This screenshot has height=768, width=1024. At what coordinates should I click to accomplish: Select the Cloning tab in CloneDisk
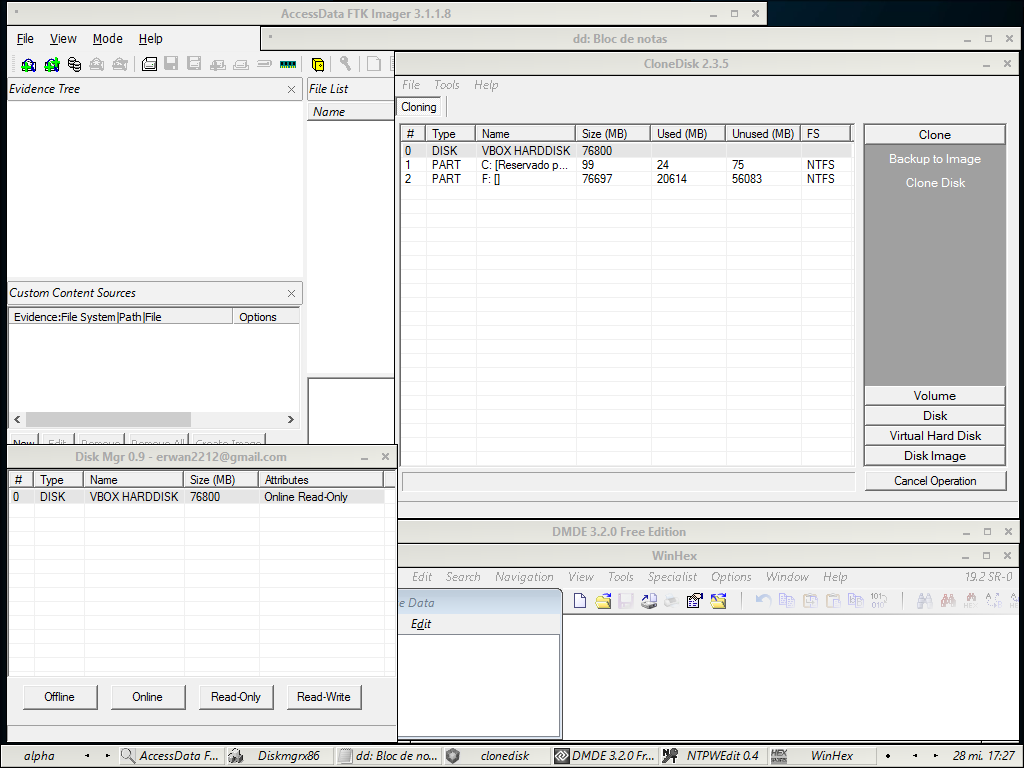click(x=419, y=107)
